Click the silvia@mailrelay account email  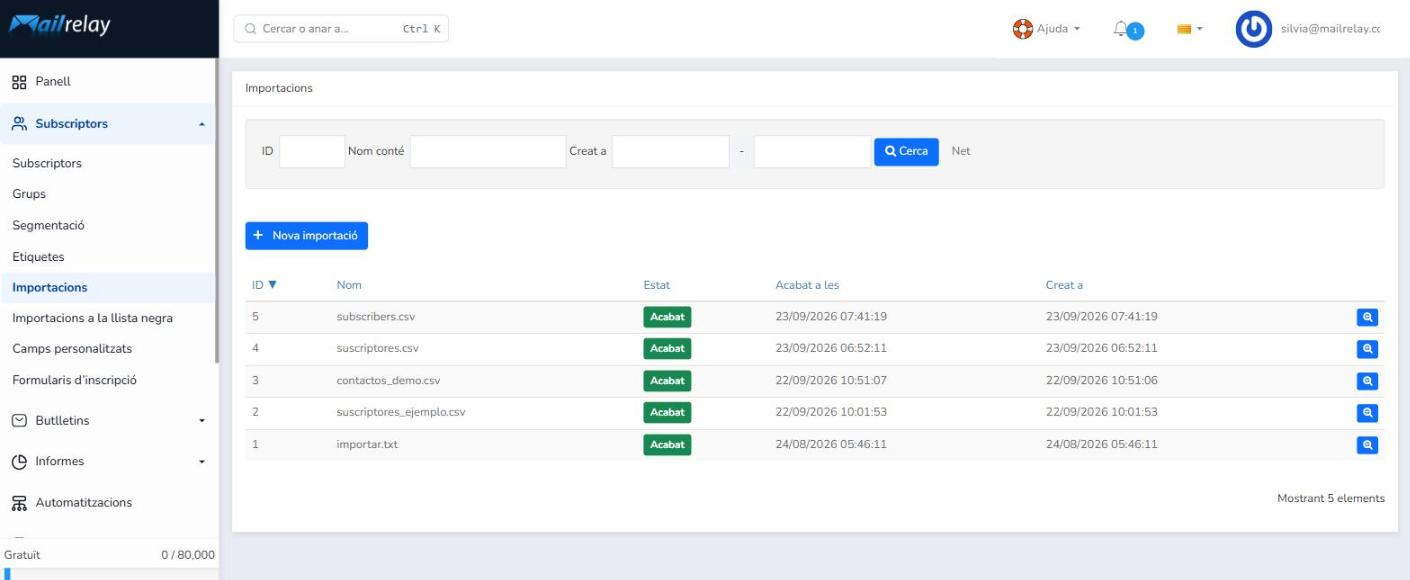point(1330,29)
